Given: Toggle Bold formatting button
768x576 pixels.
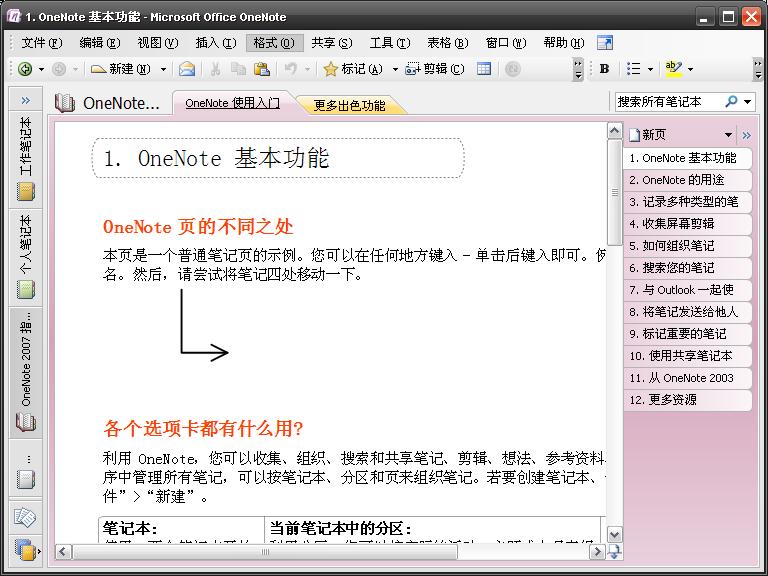Looking at the screenshot, I should coord(604,69).
